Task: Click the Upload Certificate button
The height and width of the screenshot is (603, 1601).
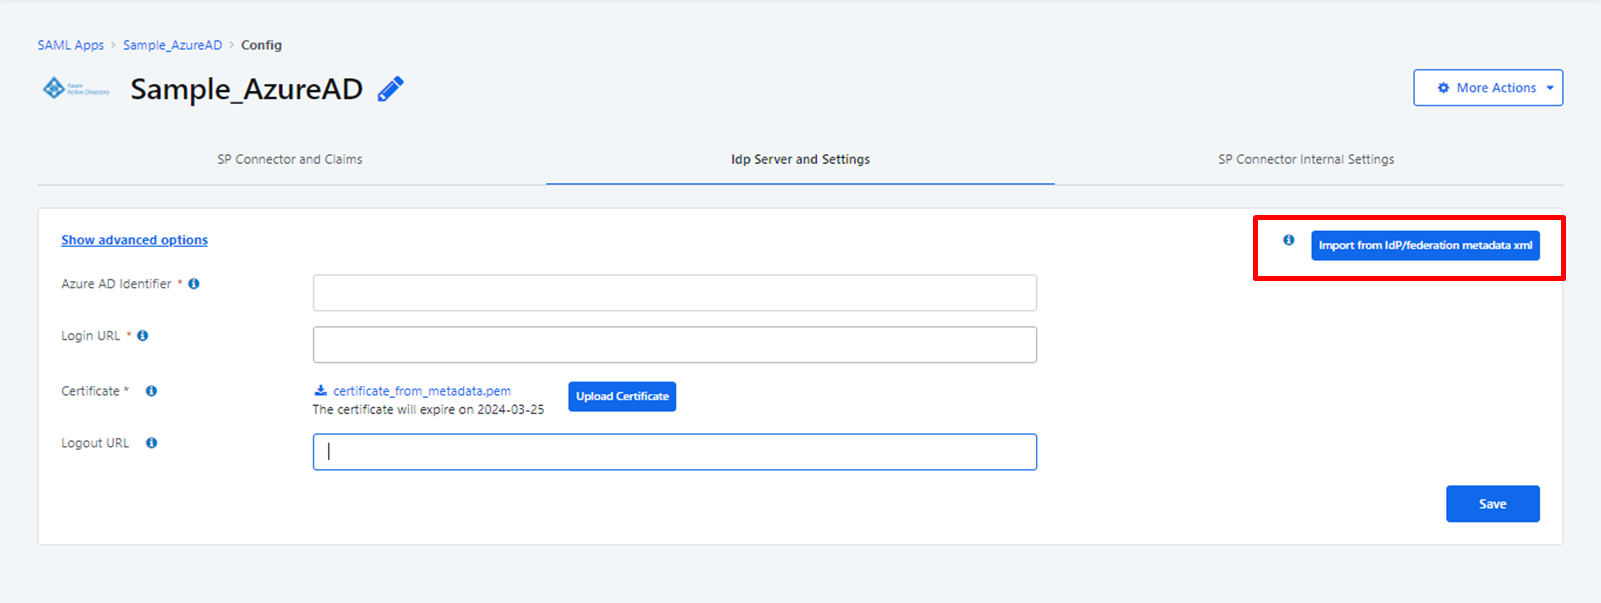Action: (622, 397)
